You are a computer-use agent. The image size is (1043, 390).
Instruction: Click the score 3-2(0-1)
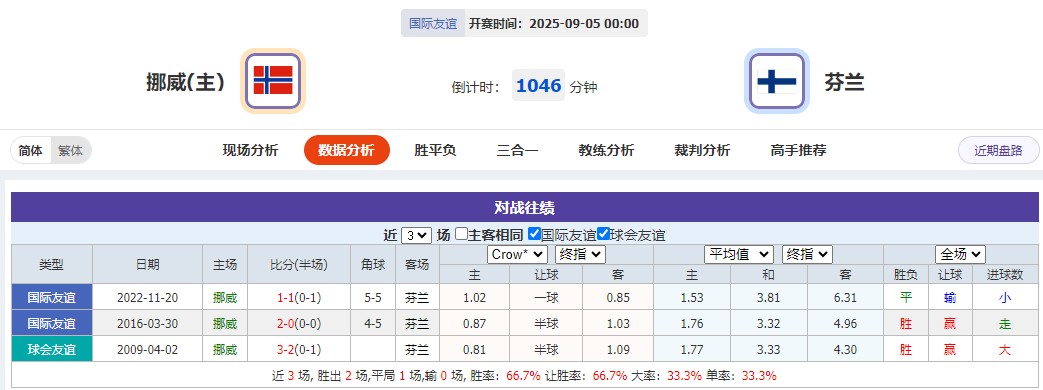[x=299, y=349]
